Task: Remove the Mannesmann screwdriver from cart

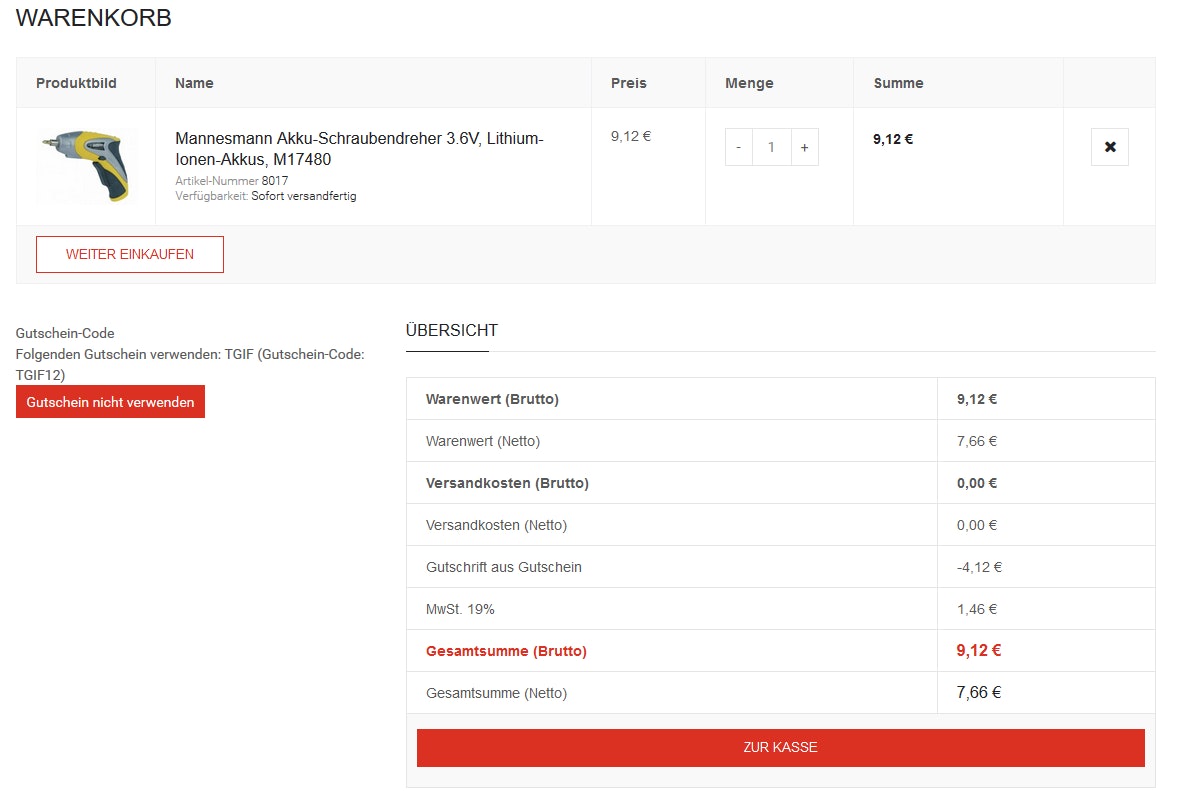Action: point(1109,147)
